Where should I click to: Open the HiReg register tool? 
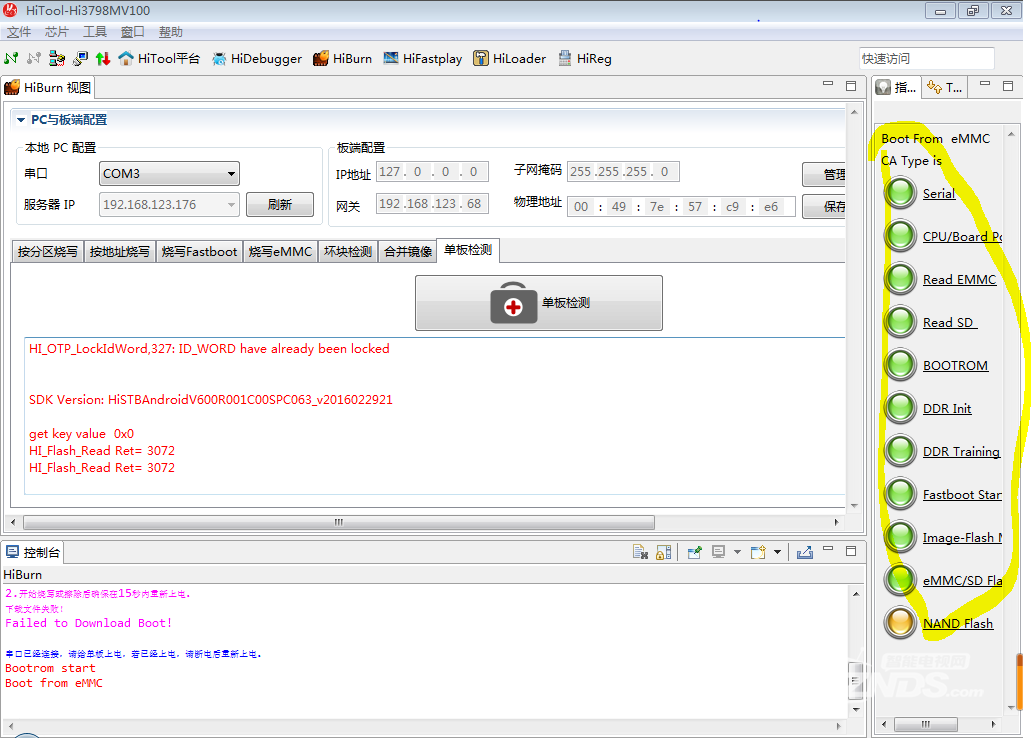tap(585, 59)
